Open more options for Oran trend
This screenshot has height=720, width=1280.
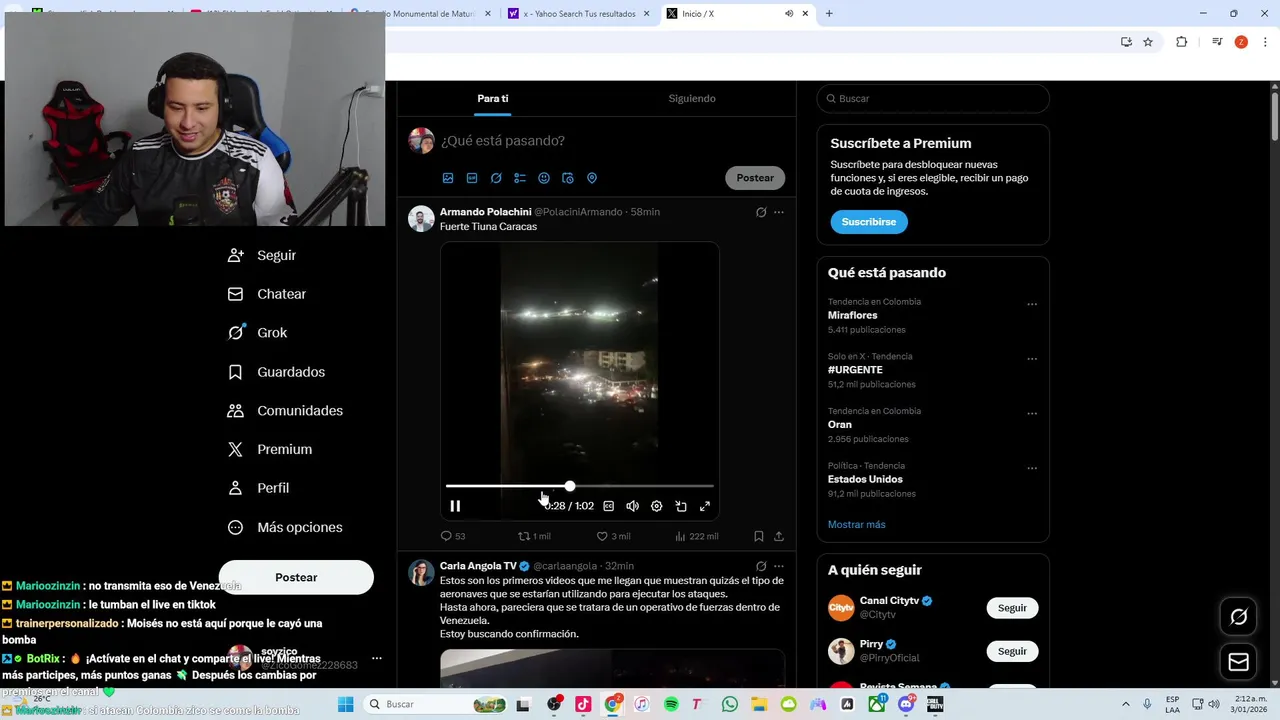tap(1032, 413)
